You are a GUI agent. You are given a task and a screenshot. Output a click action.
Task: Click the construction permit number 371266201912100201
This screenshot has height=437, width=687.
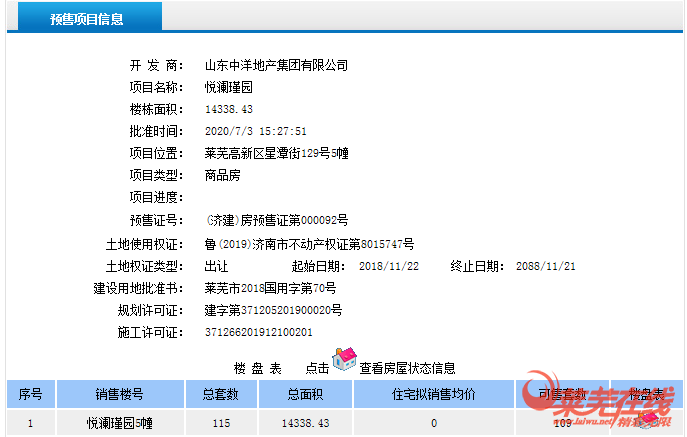[258, 332]
